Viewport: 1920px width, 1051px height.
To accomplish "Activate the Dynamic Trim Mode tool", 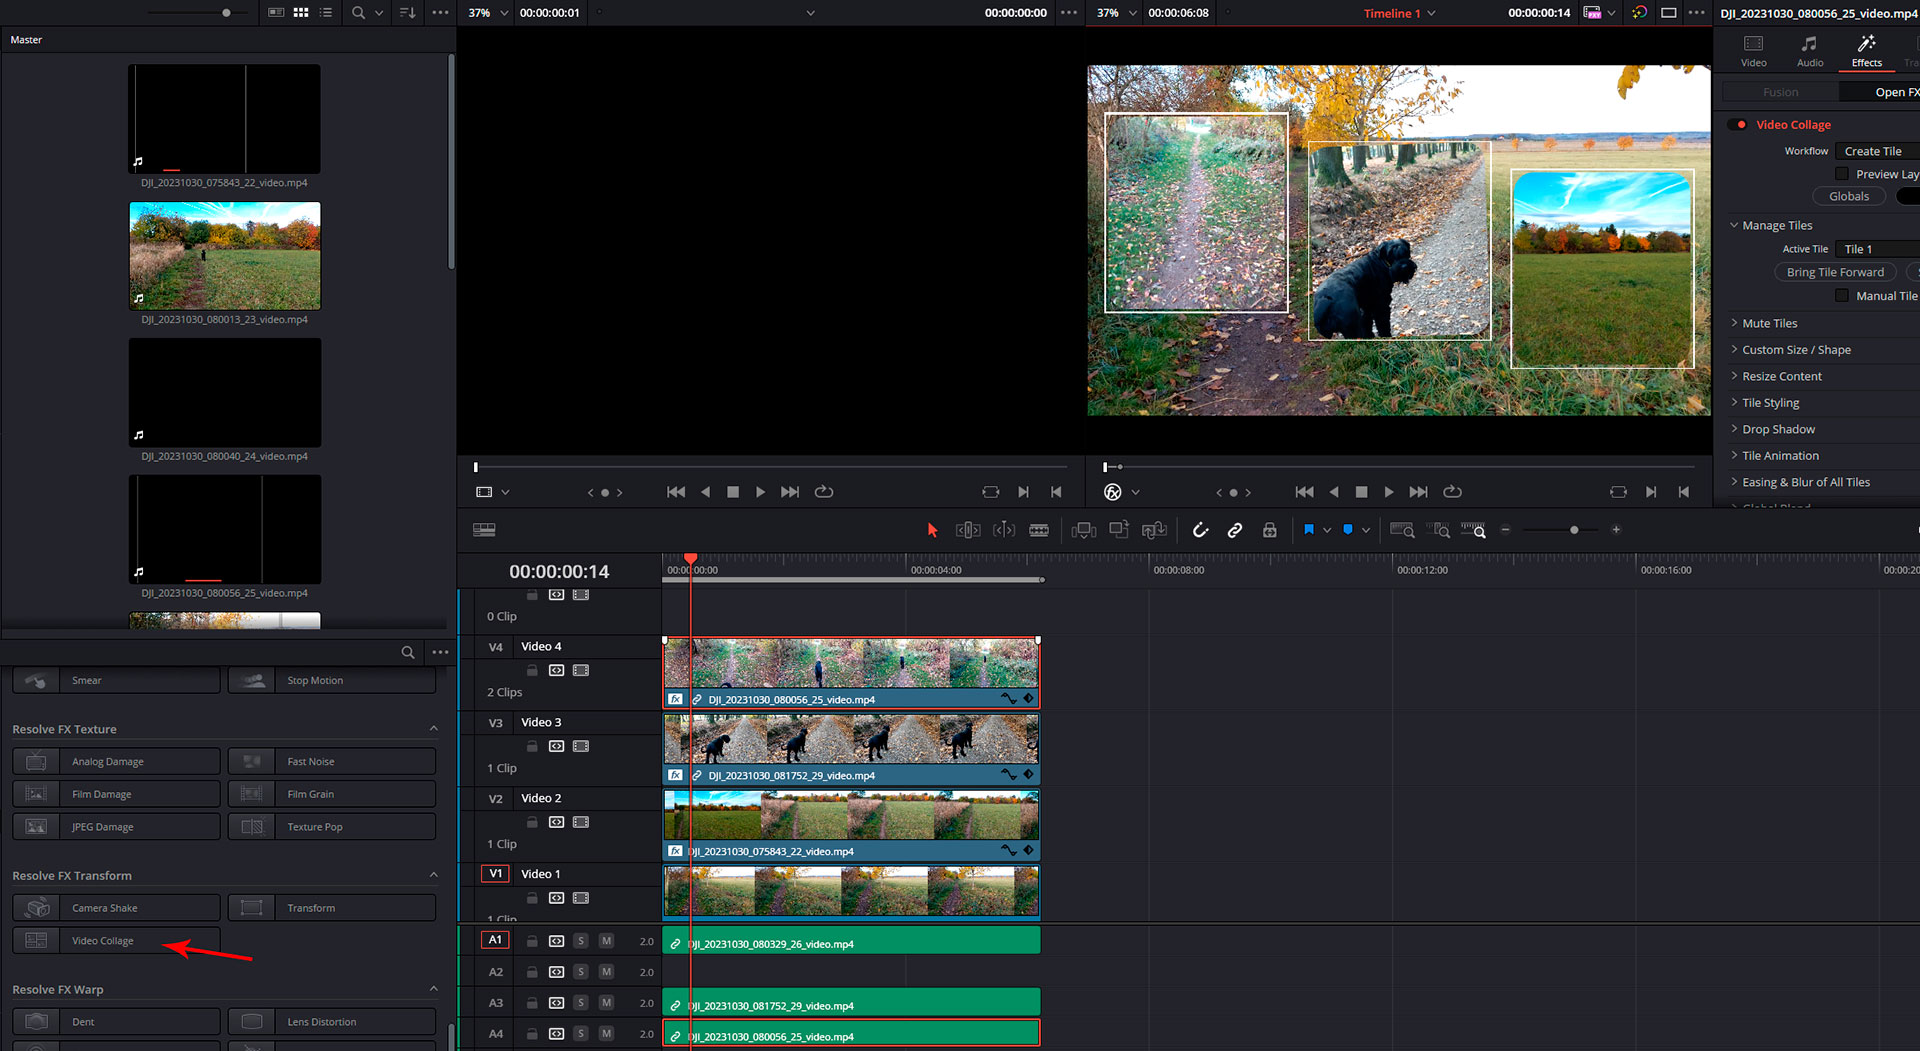I will pyautogui.click(x=1004, y=530).
